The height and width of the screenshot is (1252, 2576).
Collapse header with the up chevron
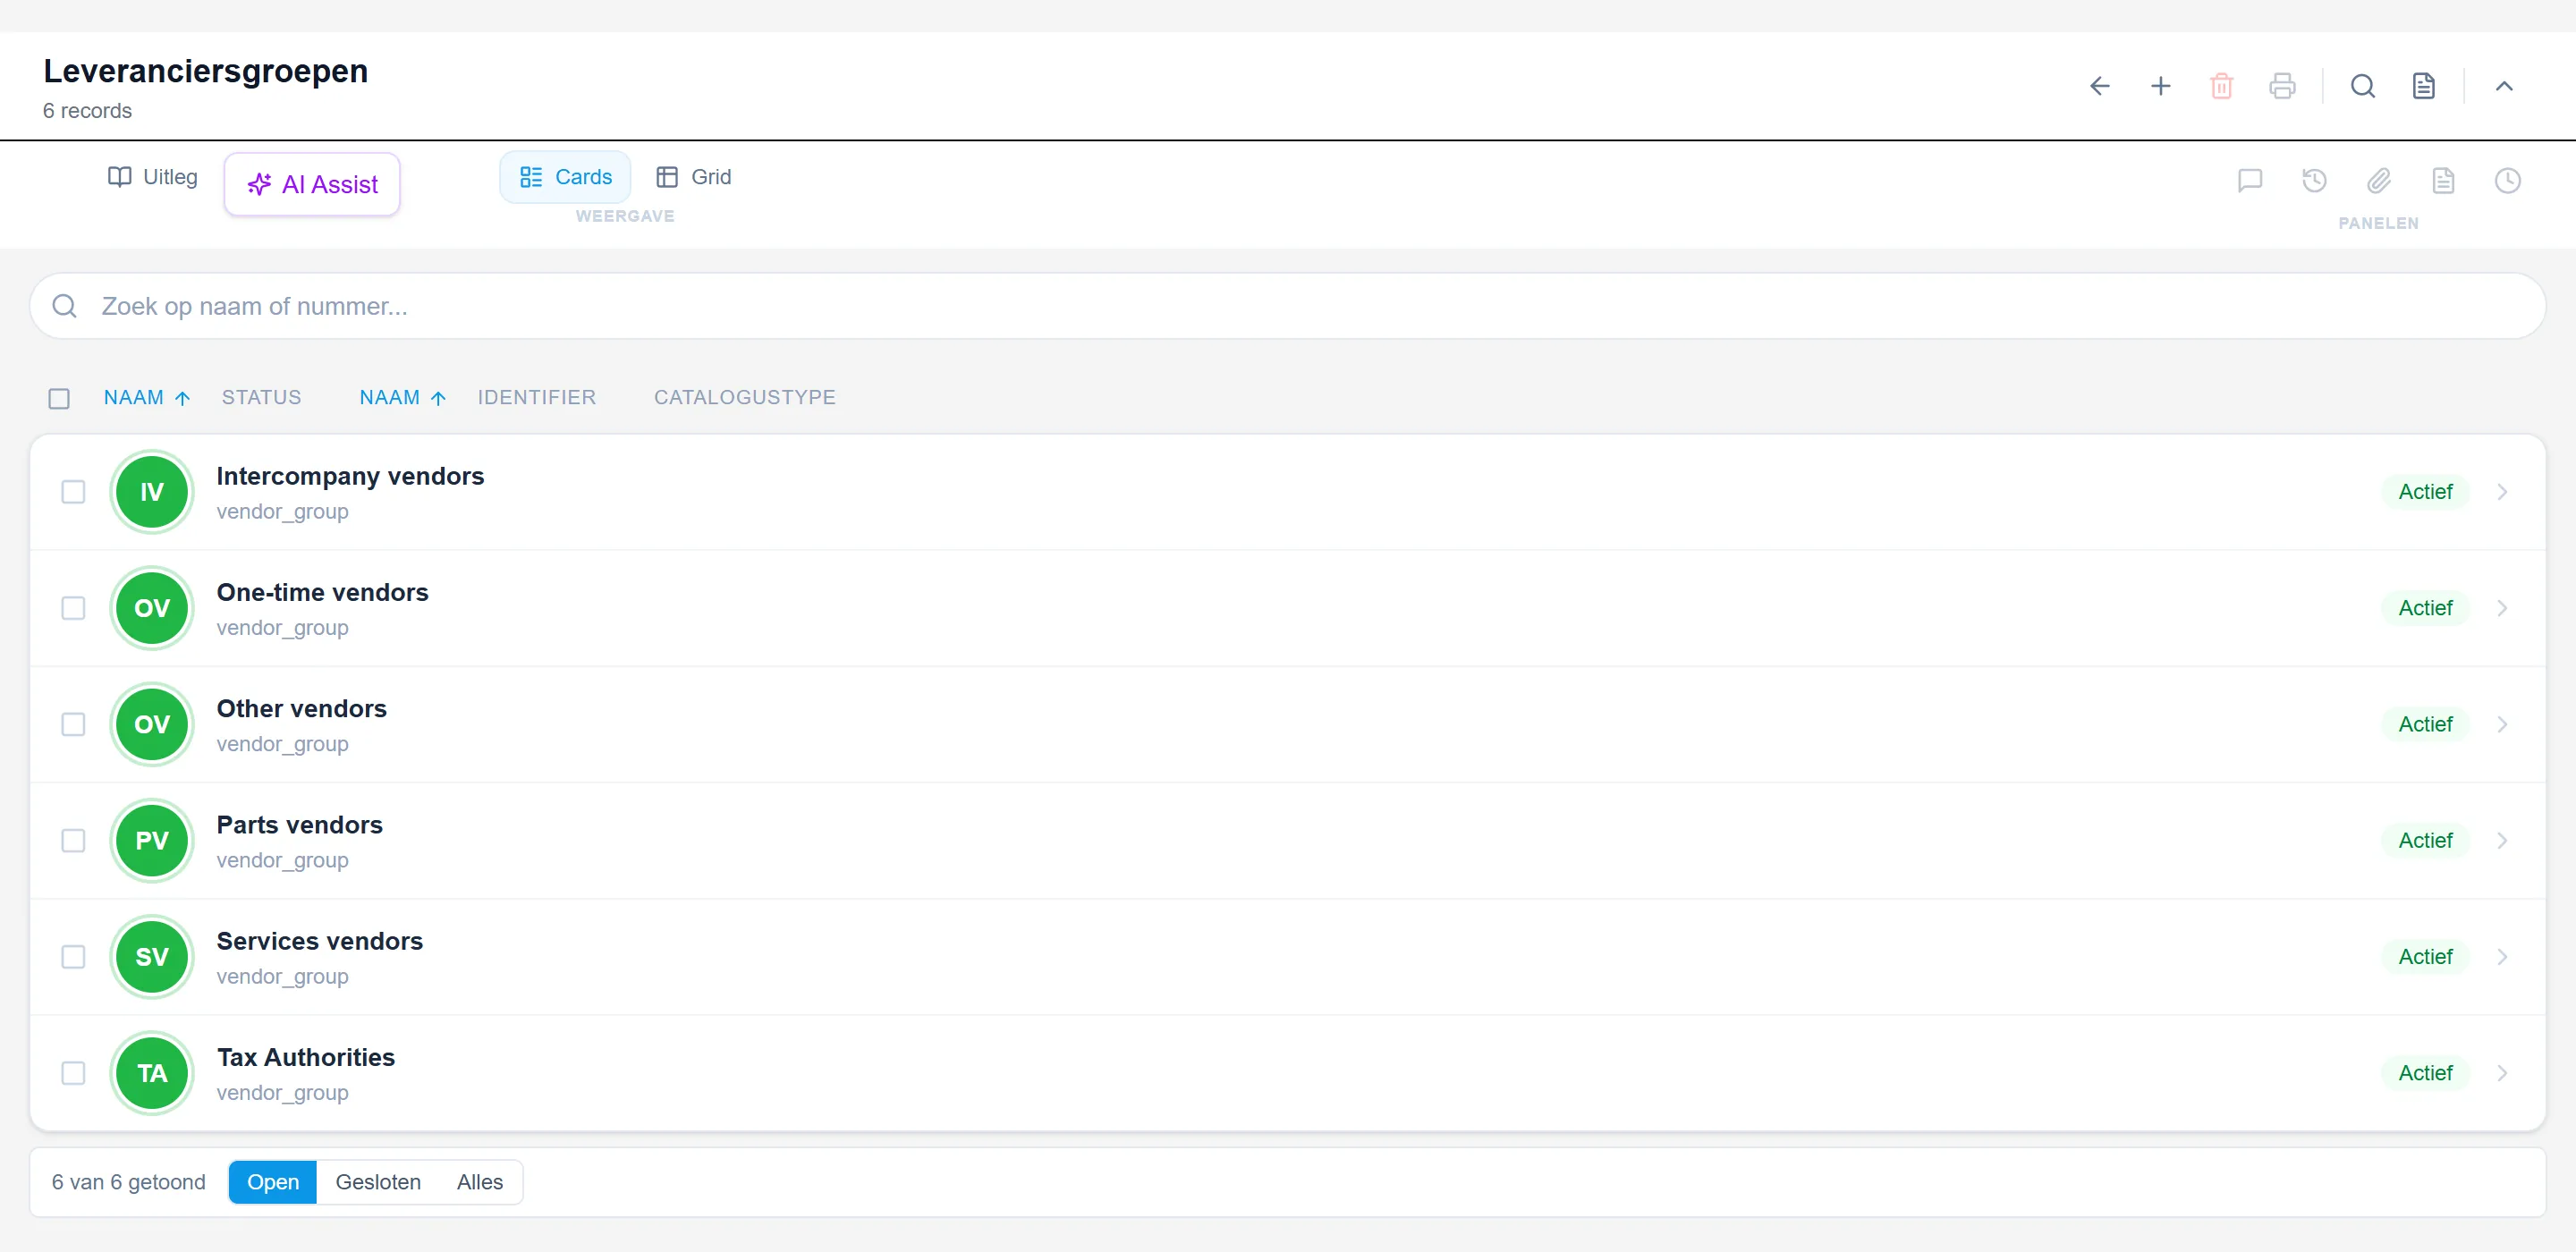tap(2503, 86)
